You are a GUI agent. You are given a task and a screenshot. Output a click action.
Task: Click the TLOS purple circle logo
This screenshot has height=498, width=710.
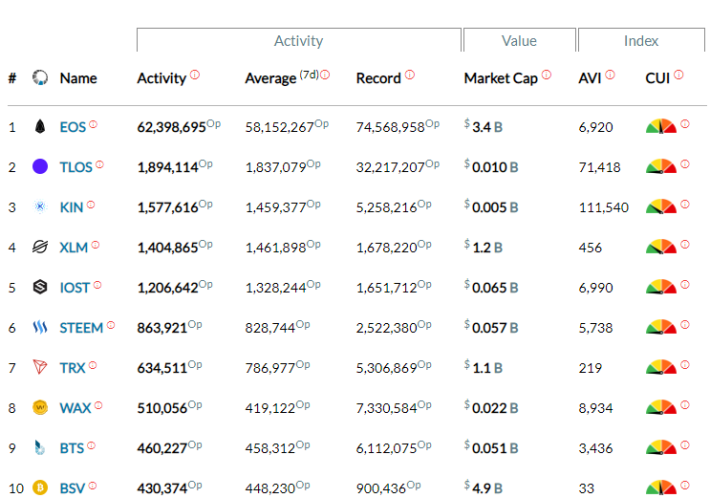[x=40, y=166]
